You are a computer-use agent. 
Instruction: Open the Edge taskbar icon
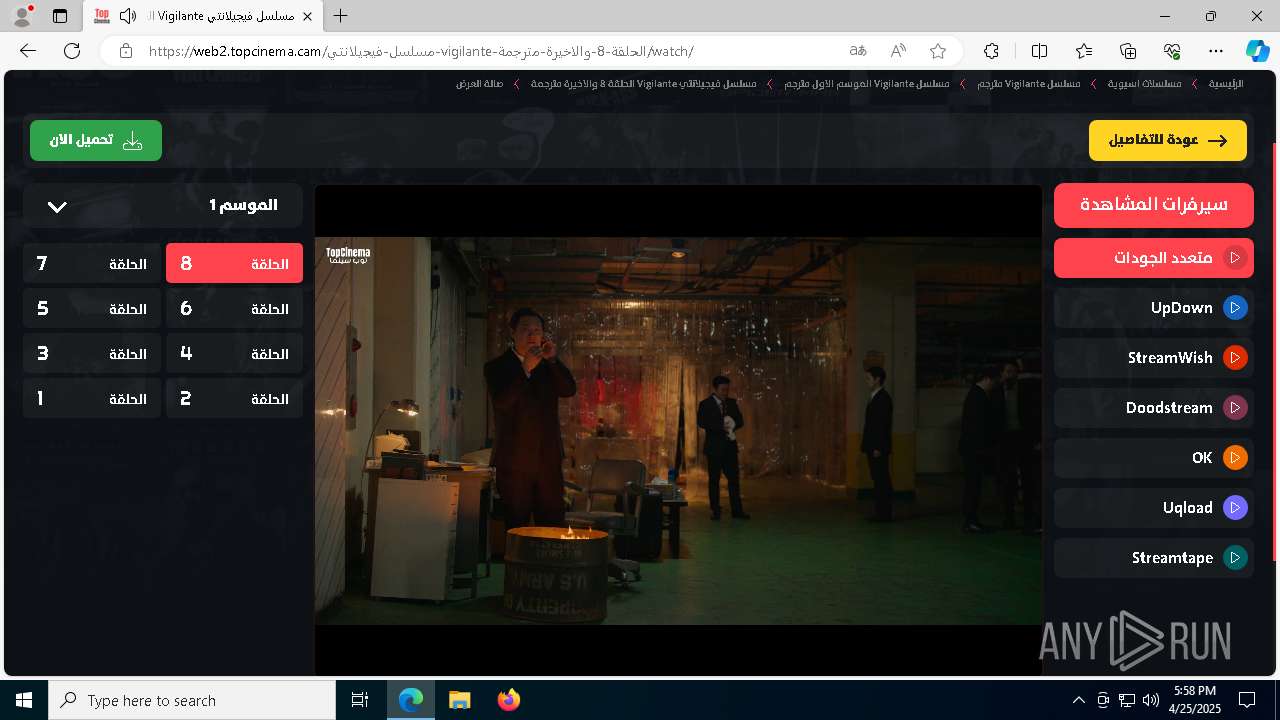(x=411, y=700)
